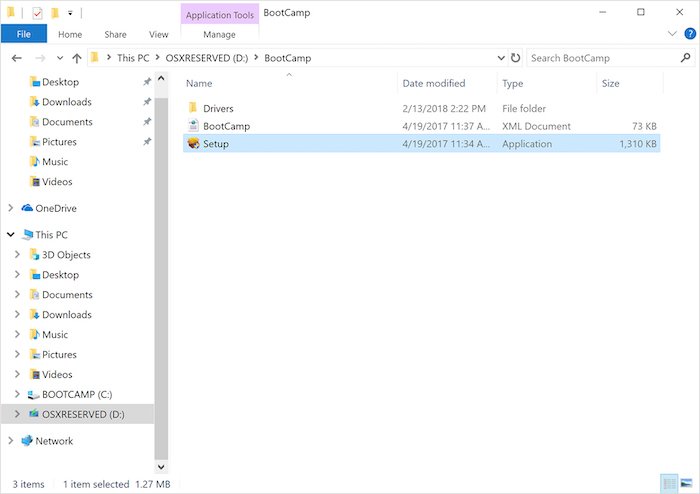Open the Manage tab under Application Tools
The image size is (700, 494).
(x=219, y=34)
